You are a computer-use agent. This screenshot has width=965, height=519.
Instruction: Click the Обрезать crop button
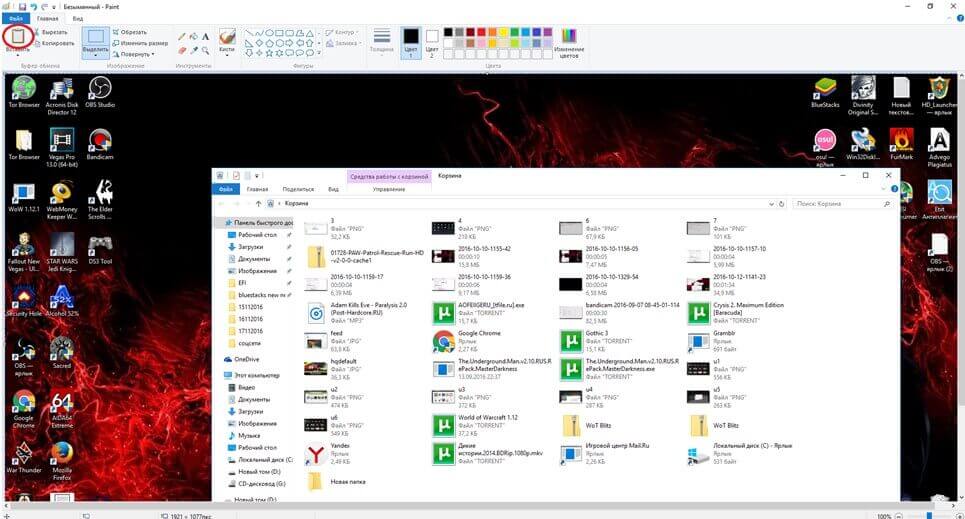[x=131, y=32]
